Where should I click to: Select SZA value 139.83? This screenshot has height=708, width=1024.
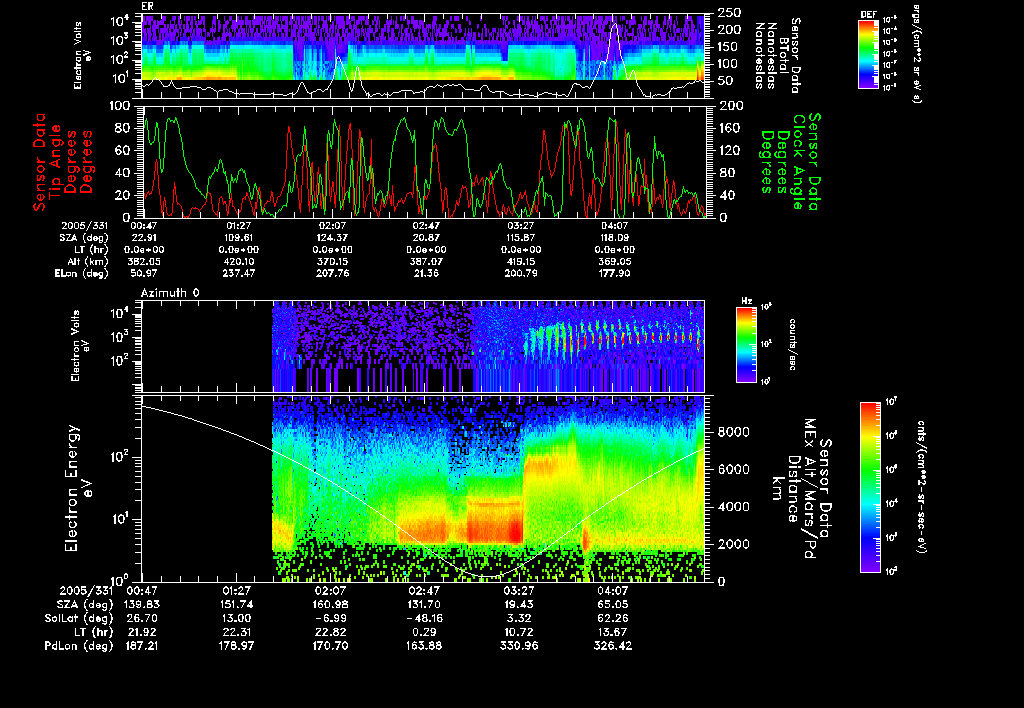tap(142, 605)
